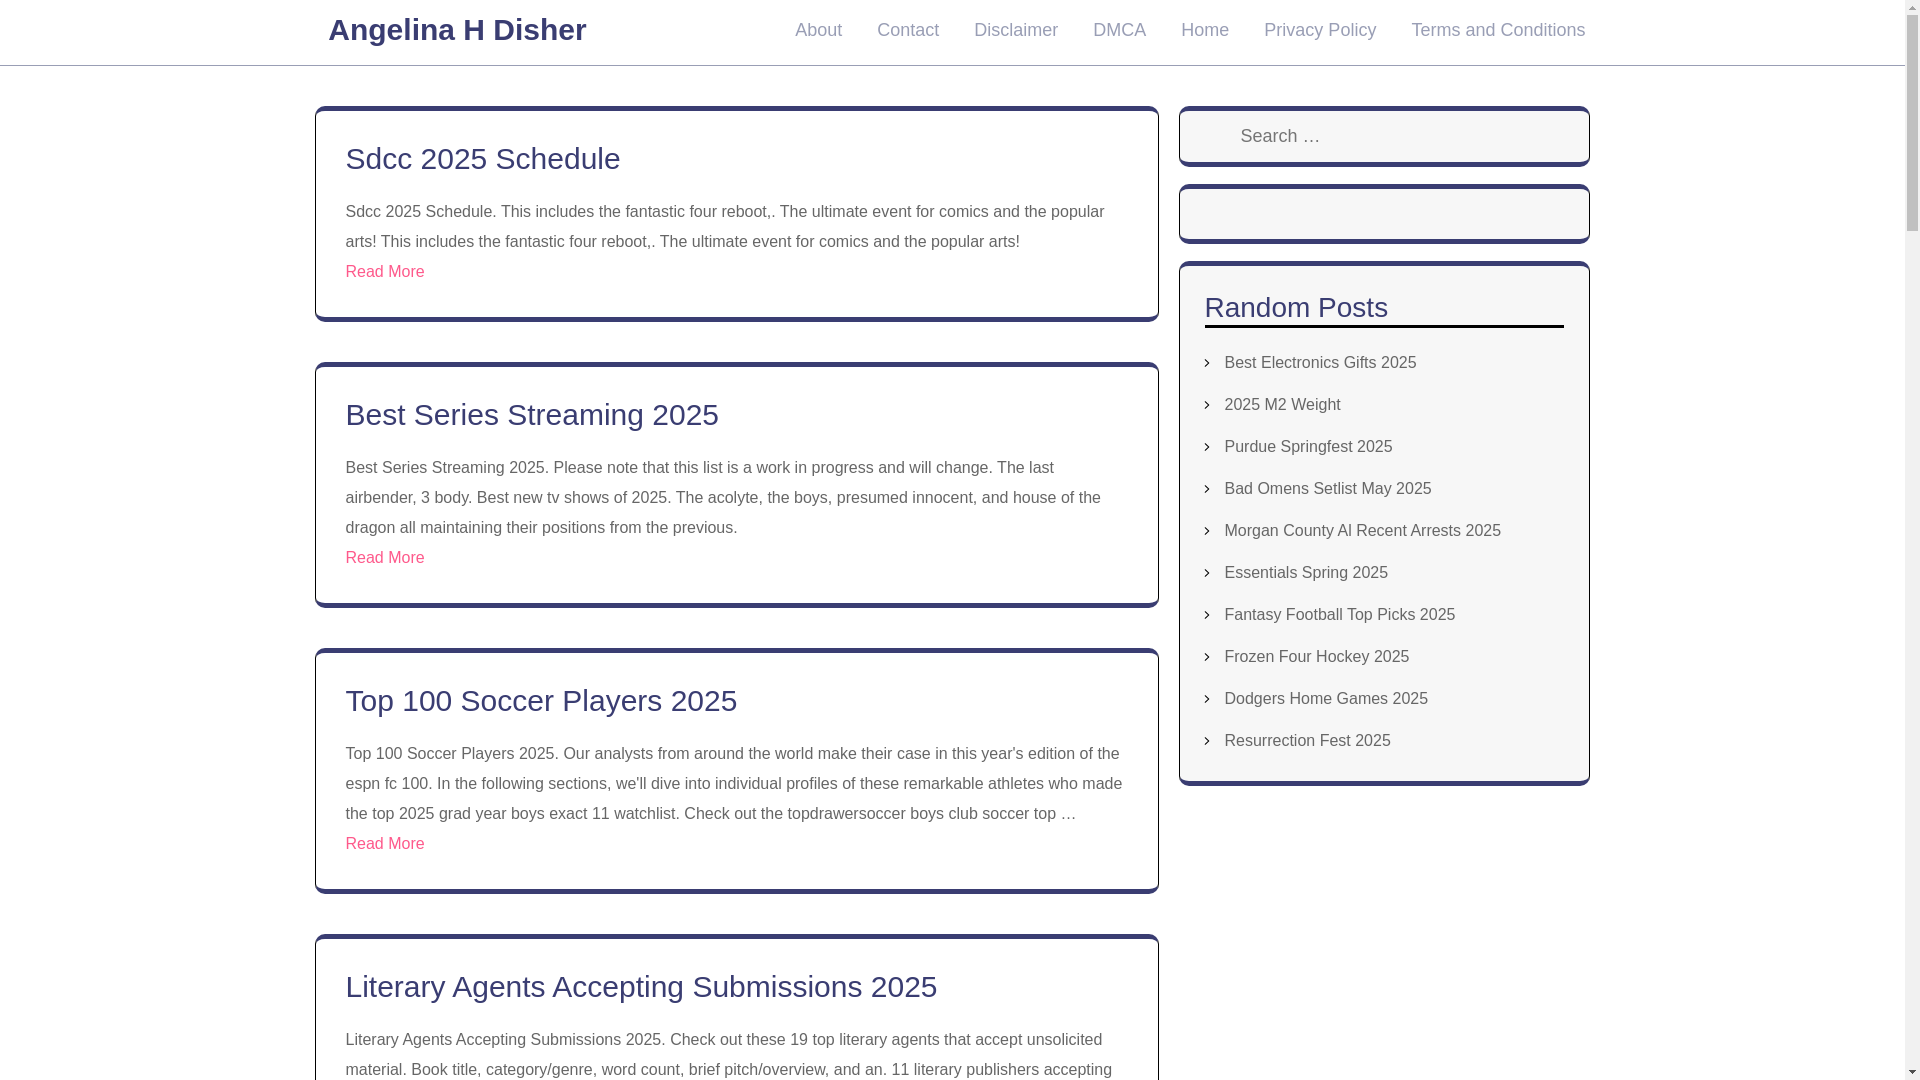Read More under Top 100 Soccer Players

(385, 844)
